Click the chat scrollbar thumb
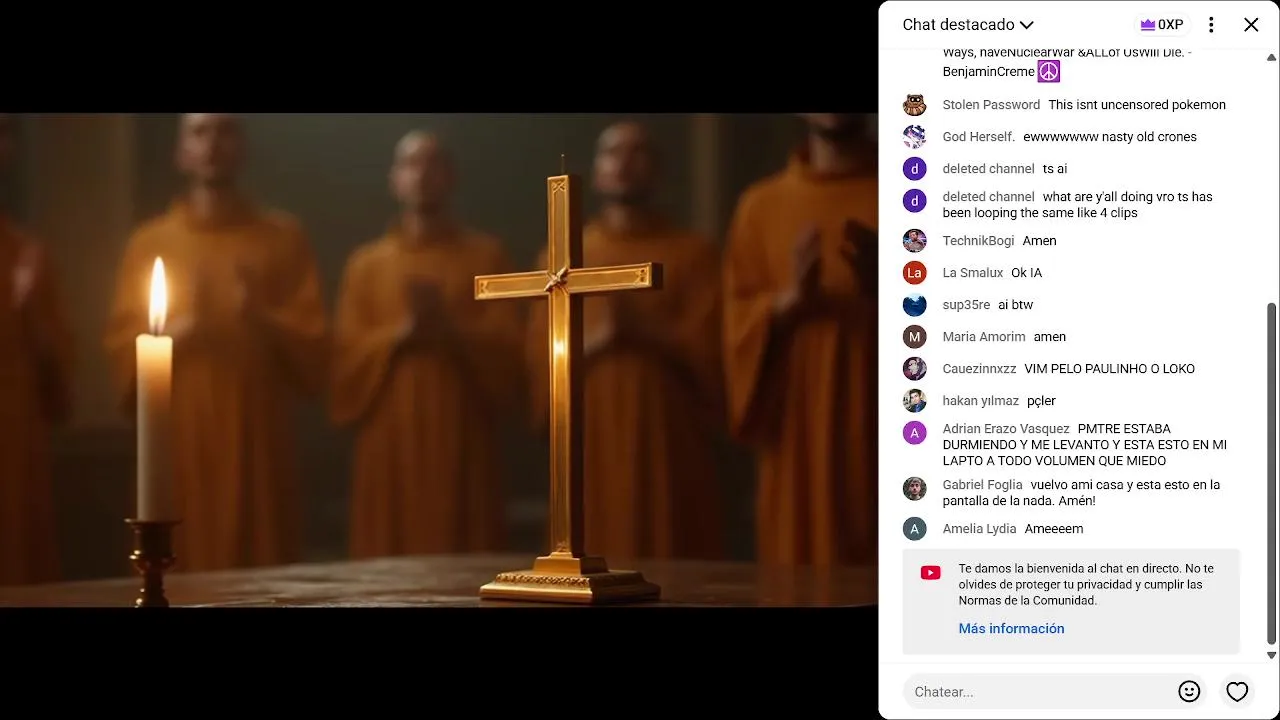1280x720 pixels. (x=1271, y=474)
